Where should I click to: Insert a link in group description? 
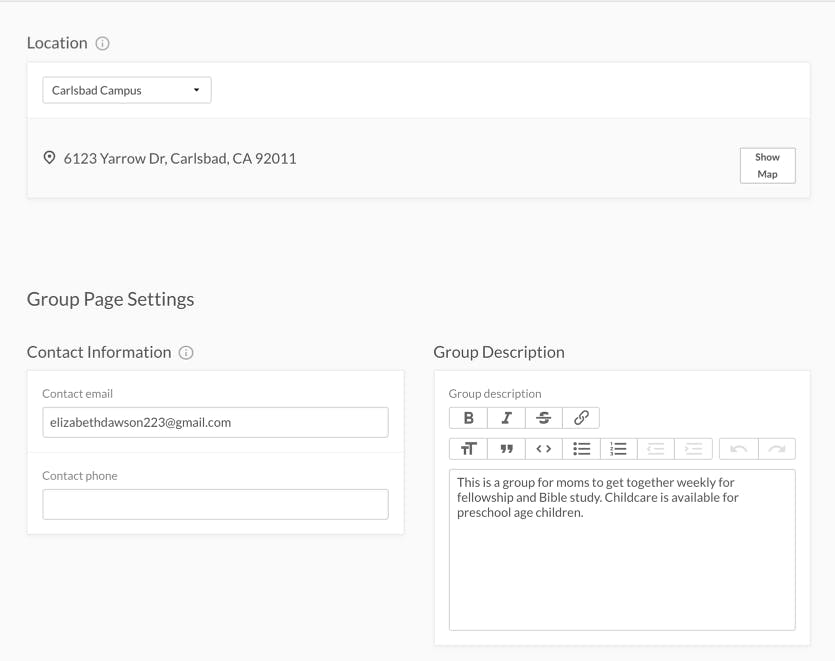click(581, 418)
